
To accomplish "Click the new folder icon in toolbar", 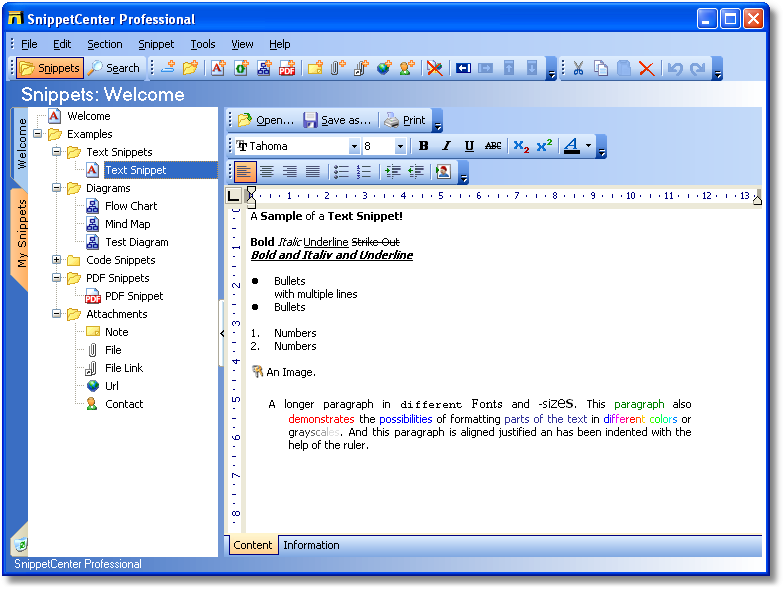I will tap(190, 68).
